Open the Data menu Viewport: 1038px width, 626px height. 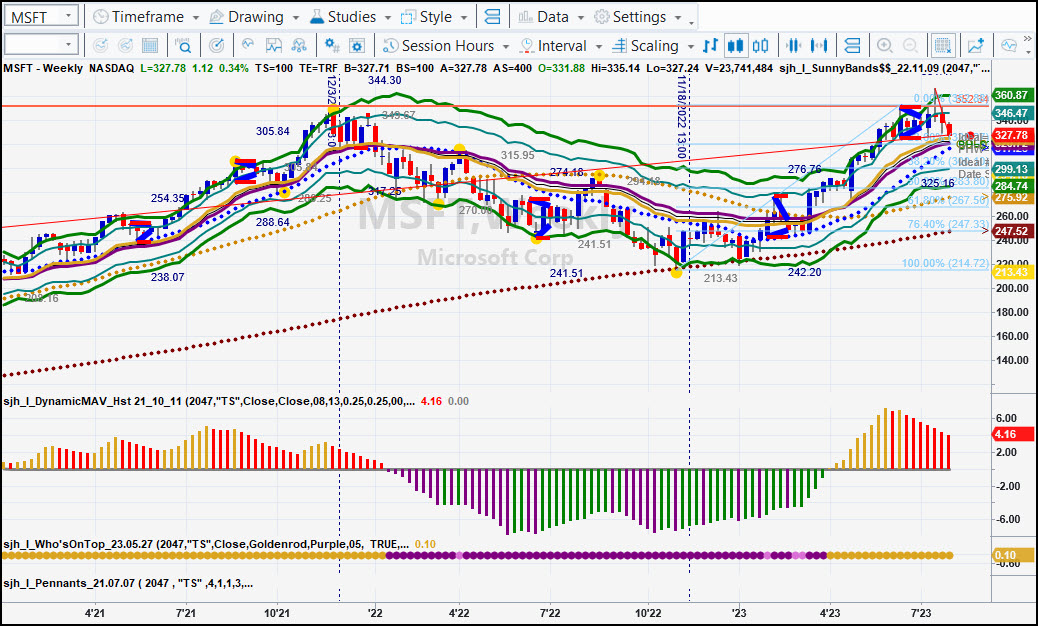click(551, 17)
